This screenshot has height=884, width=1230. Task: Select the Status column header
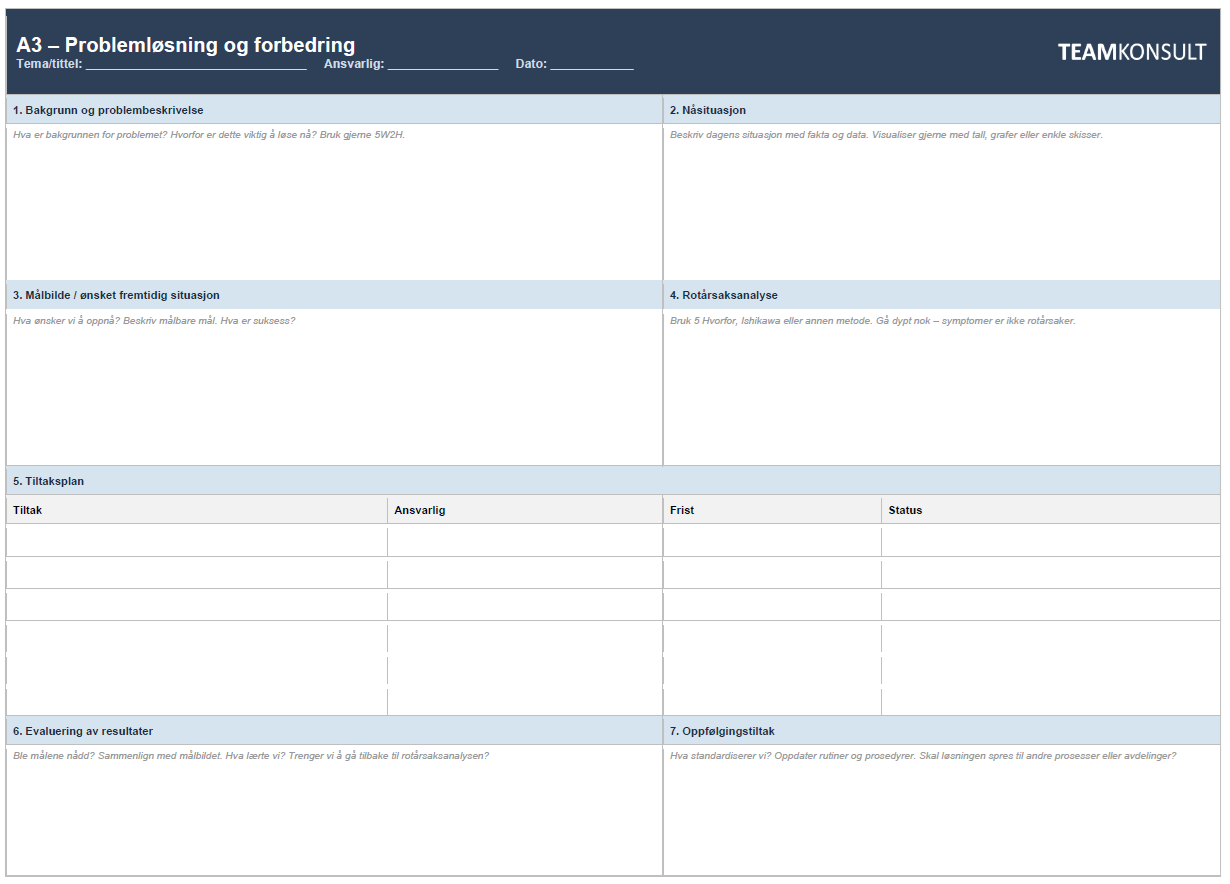(905, 510)
